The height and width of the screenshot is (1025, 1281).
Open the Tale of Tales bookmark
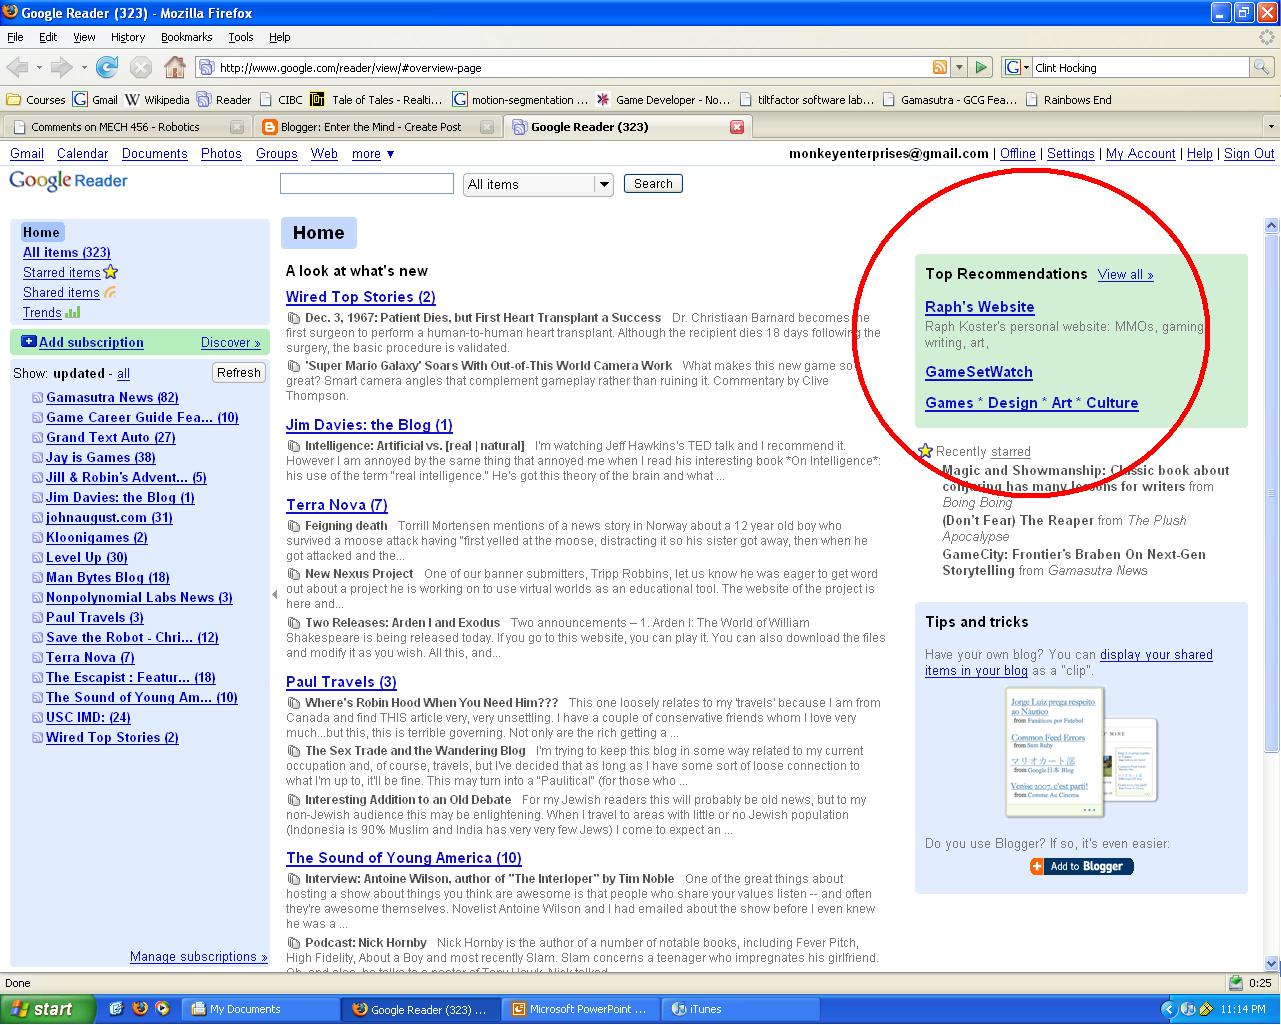376,100
